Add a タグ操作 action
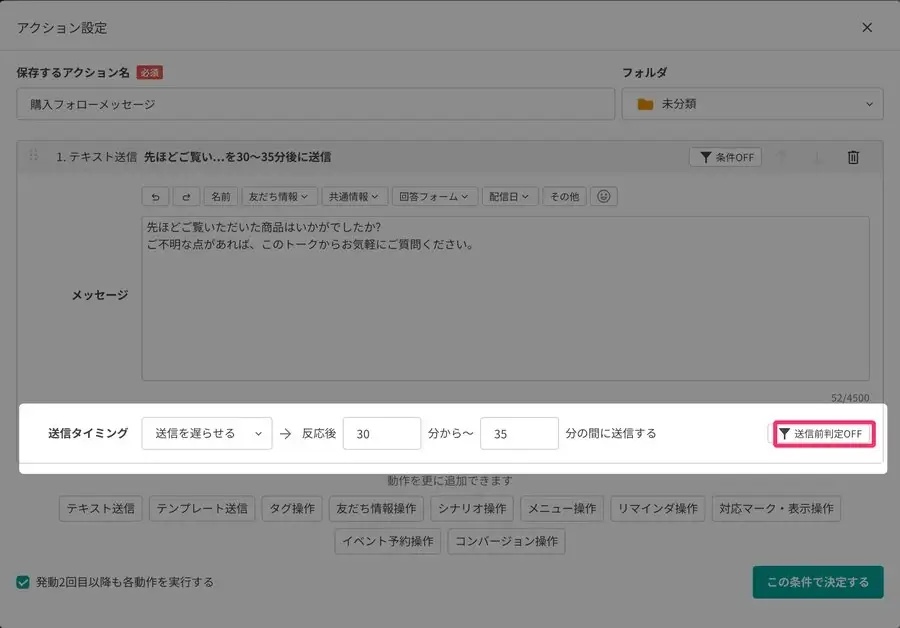The image size is (900, 628). [x=292, y=509]
